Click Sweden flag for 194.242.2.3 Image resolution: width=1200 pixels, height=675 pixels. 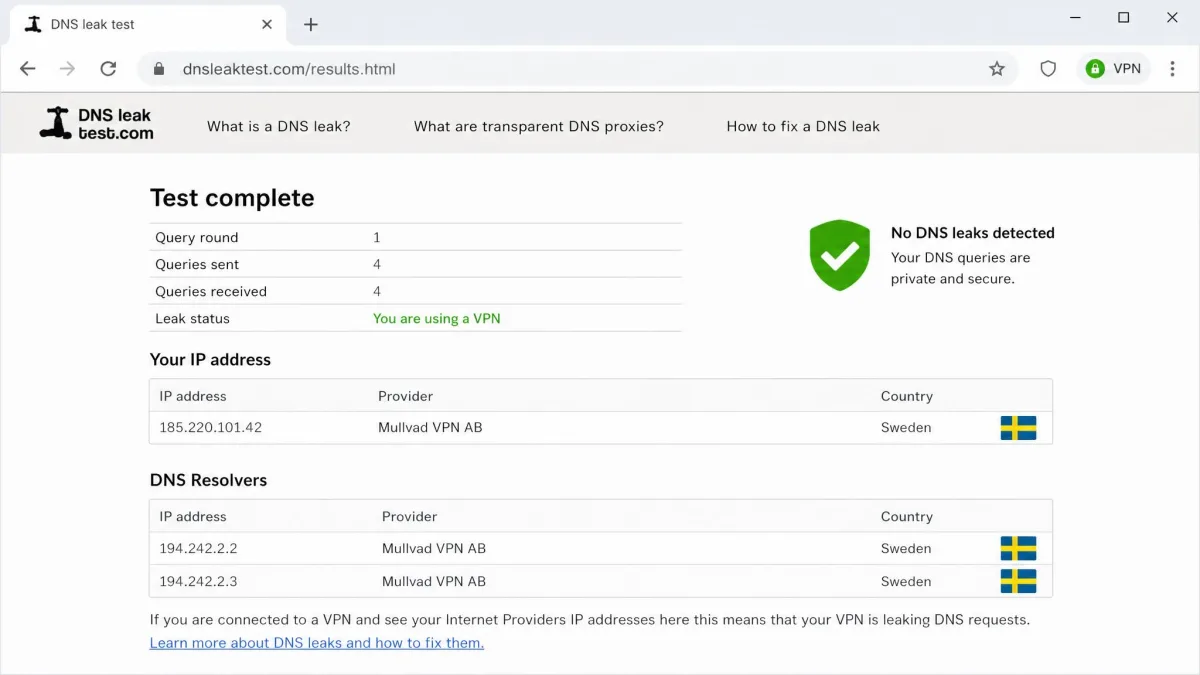point(1018,581)
